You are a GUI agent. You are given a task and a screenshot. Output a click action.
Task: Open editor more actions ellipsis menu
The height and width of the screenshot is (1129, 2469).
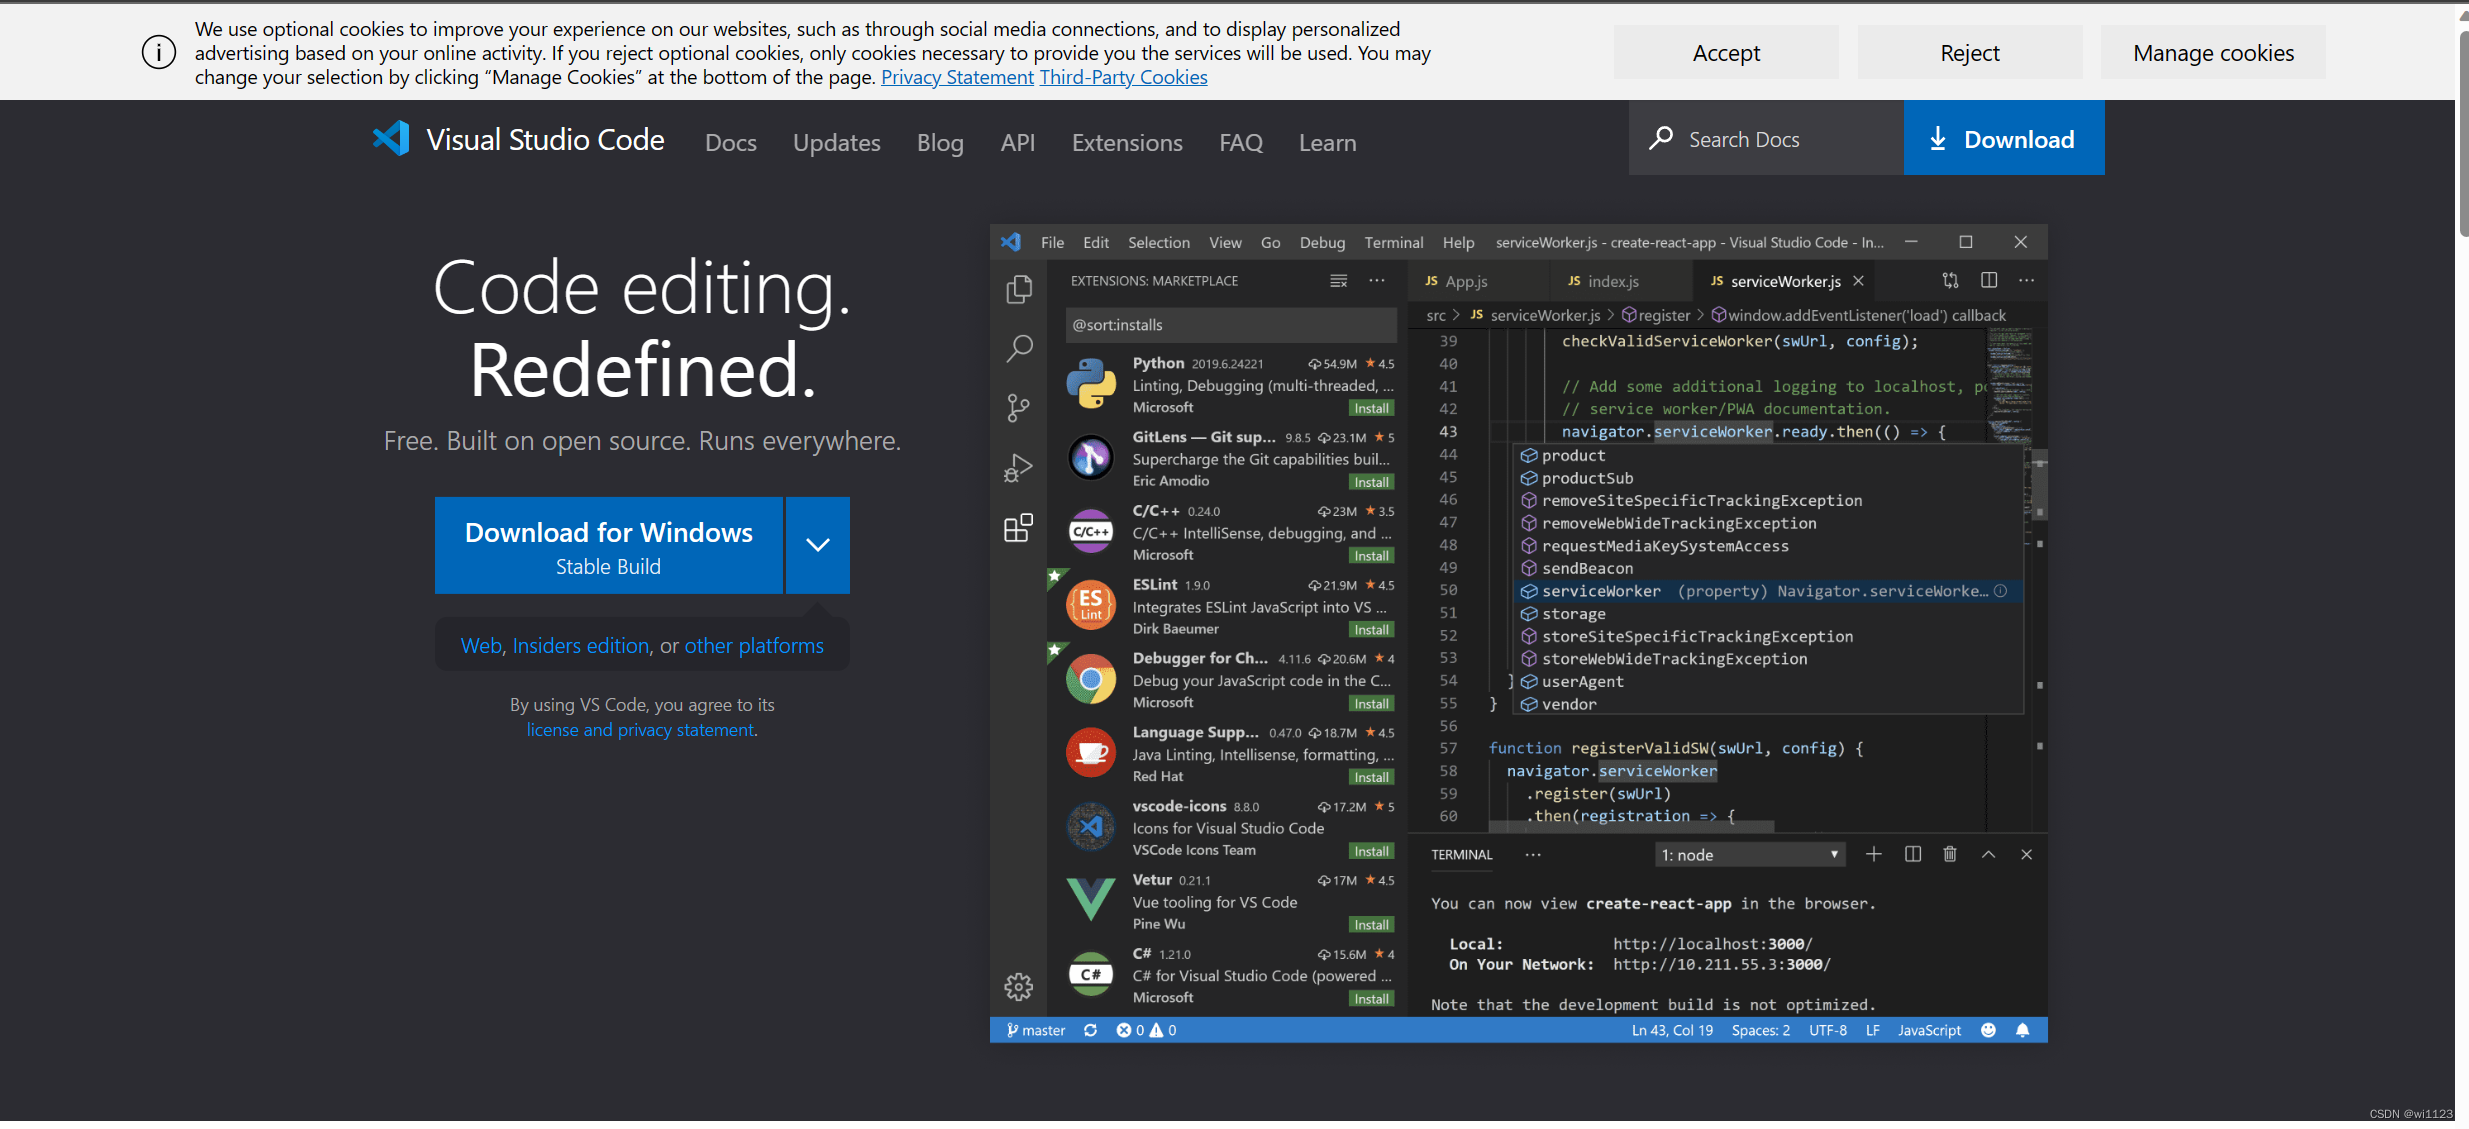(x=2026, y=281)
